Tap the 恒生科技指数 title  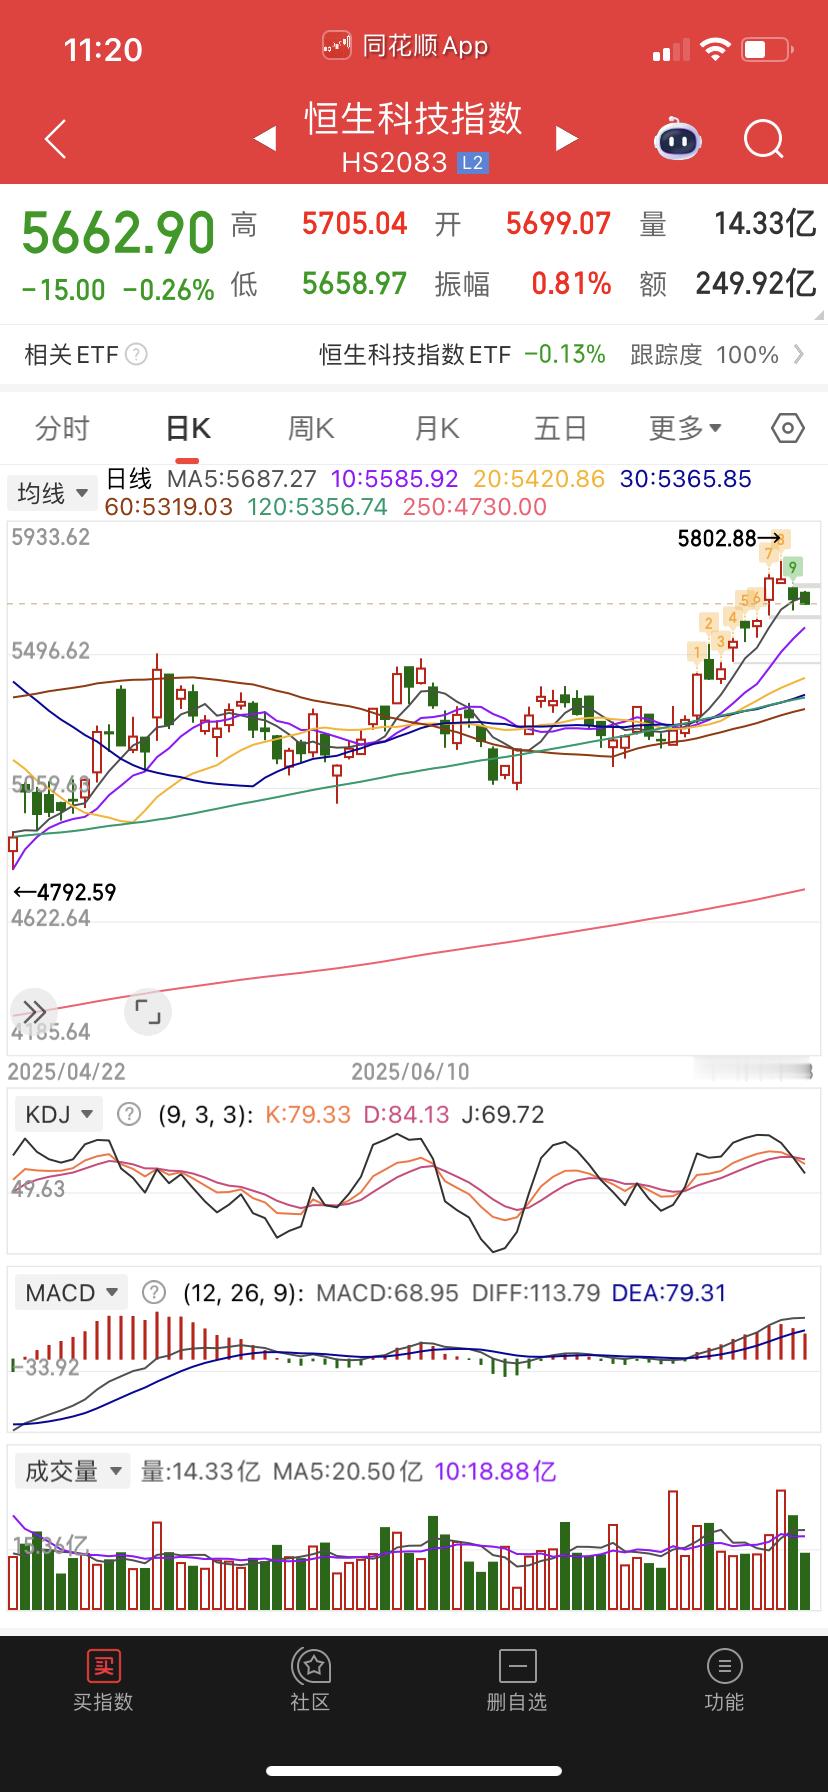pyautogui.click(x=413, y=118)
